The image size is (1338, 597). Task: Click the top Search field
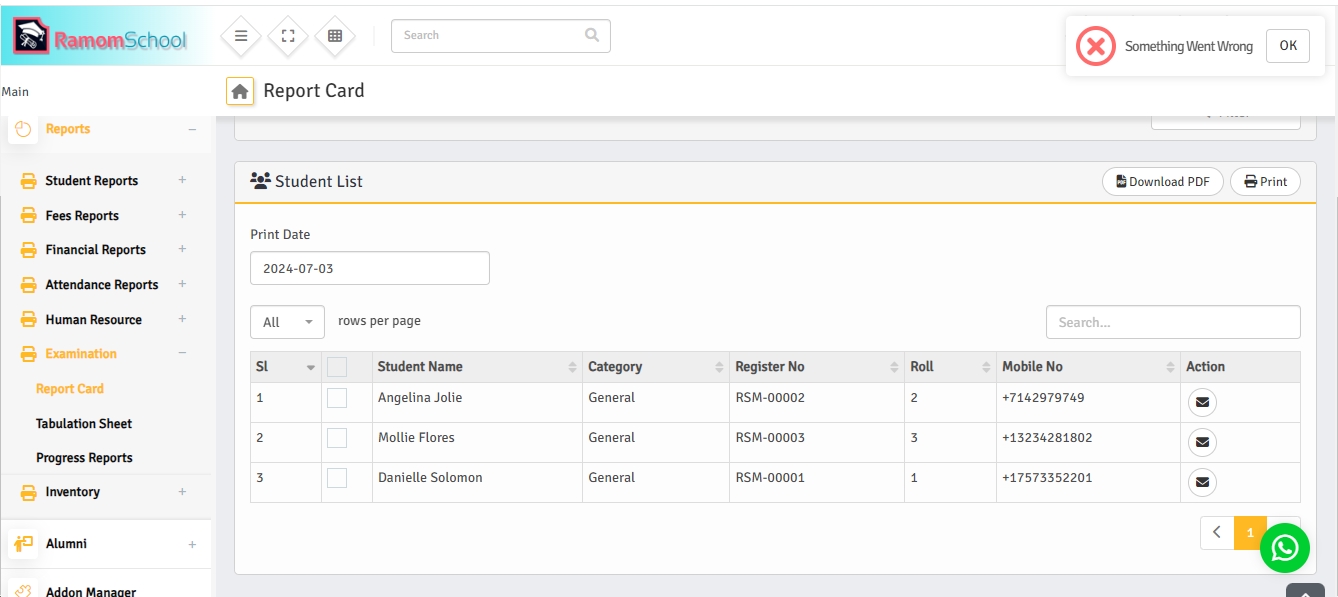pyautogui.click(x=500, y=36)
